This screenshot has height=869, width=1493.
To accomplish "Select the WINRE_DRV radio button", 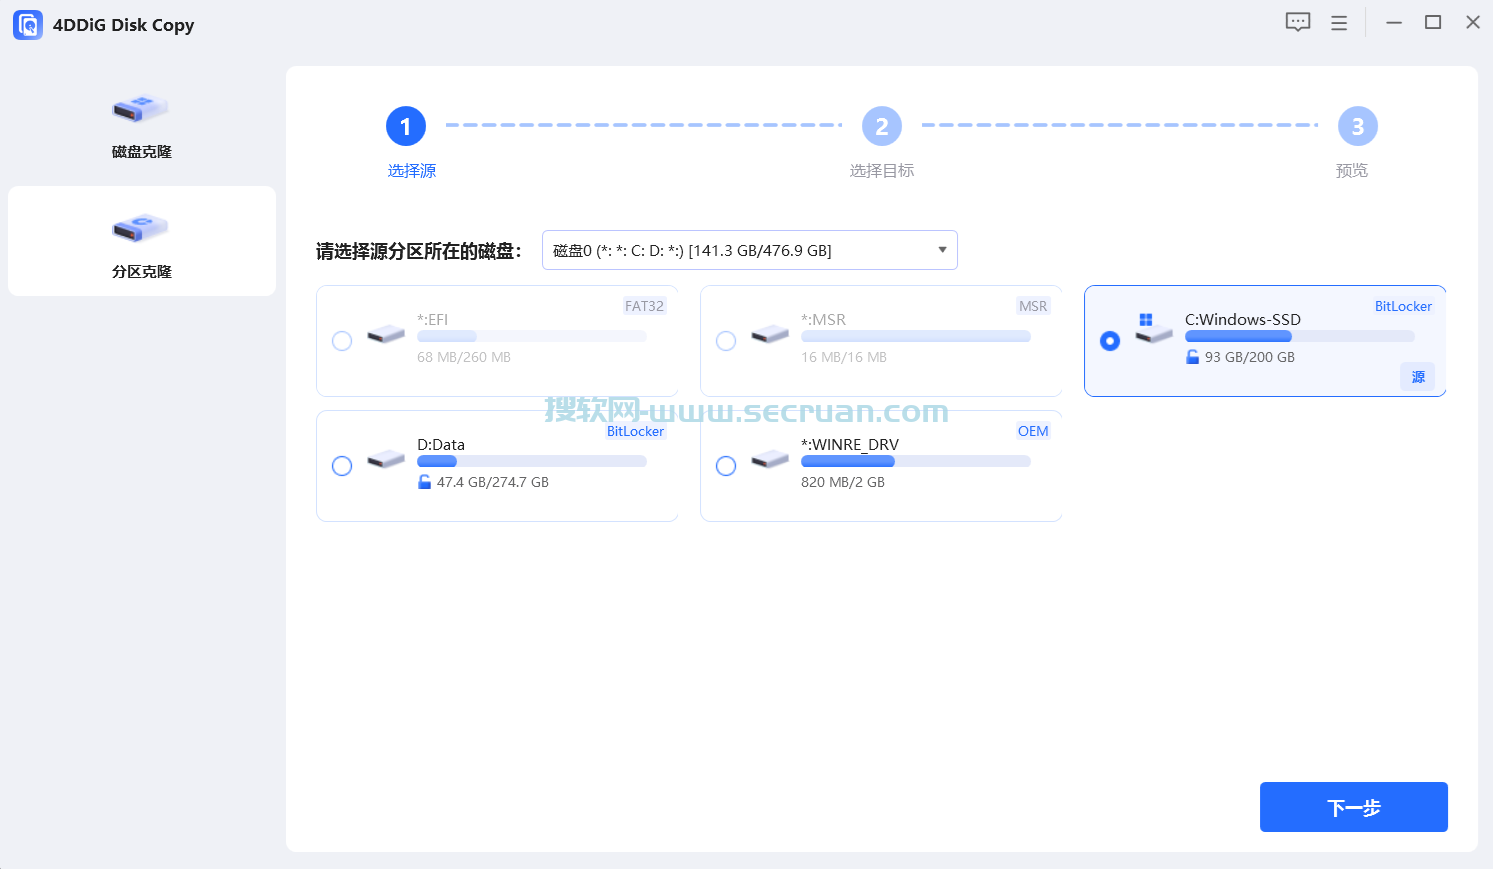I will click(726, 466).
